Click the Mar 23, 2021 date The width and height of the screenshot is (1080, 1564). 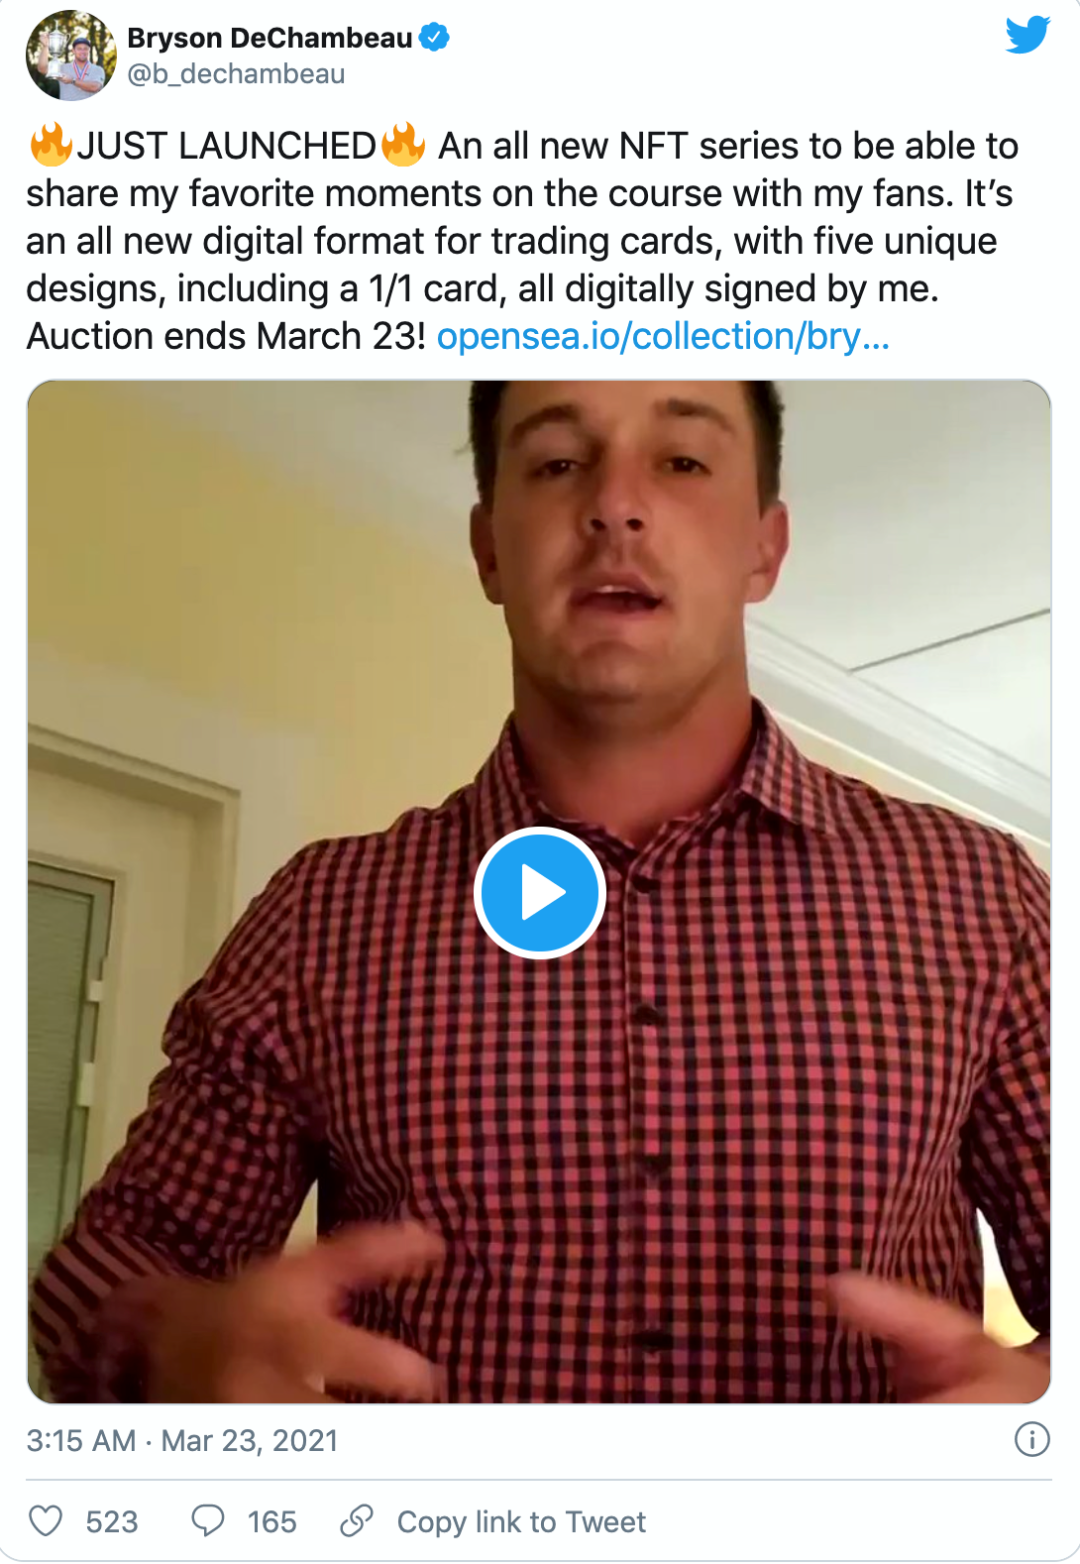pyautogui.click(x=249, y=1440)
